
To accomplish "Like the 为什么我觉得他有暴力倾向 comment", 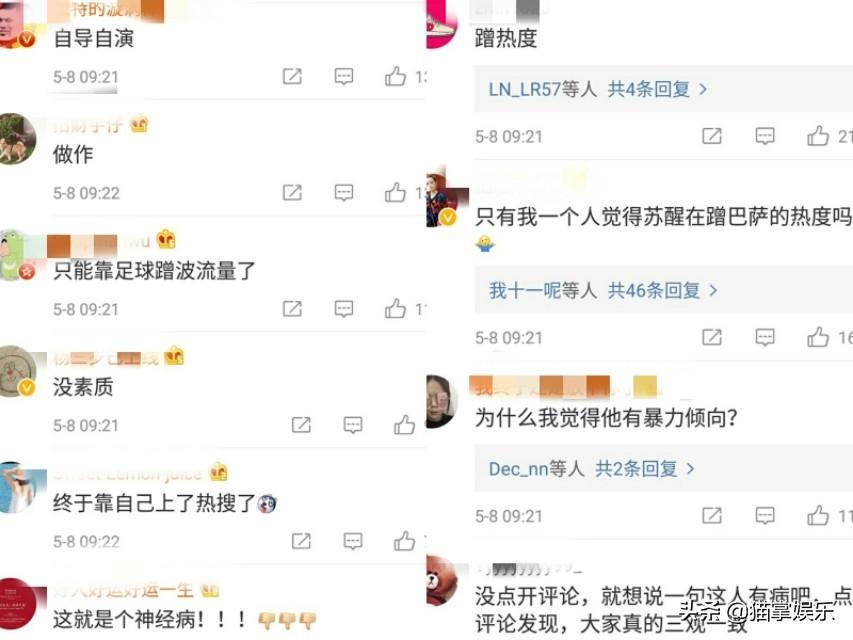I will (818, 515).
